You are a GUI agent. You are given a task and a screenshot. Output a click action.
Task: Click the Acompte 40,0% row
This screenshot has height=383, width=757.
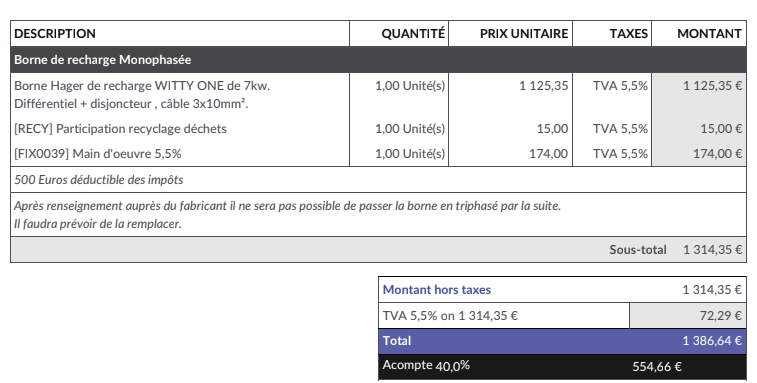(562, 367)
